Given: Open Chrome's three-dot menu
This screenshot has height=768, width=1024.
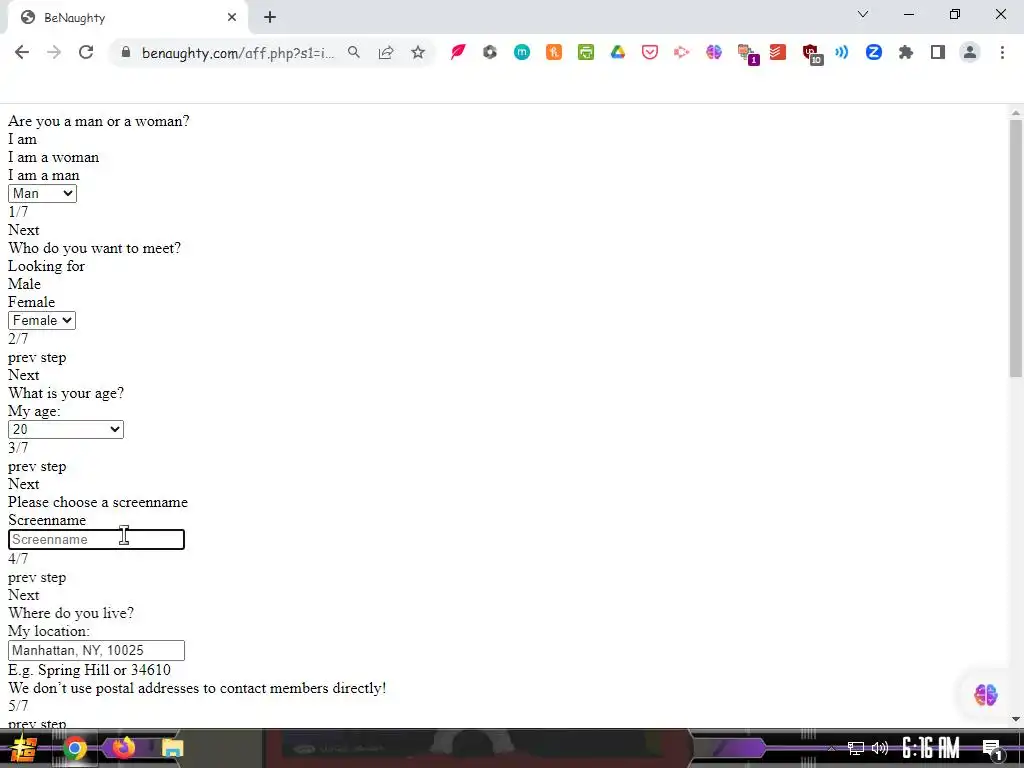Looking at the screenshot, I should tap(1002, 52).
